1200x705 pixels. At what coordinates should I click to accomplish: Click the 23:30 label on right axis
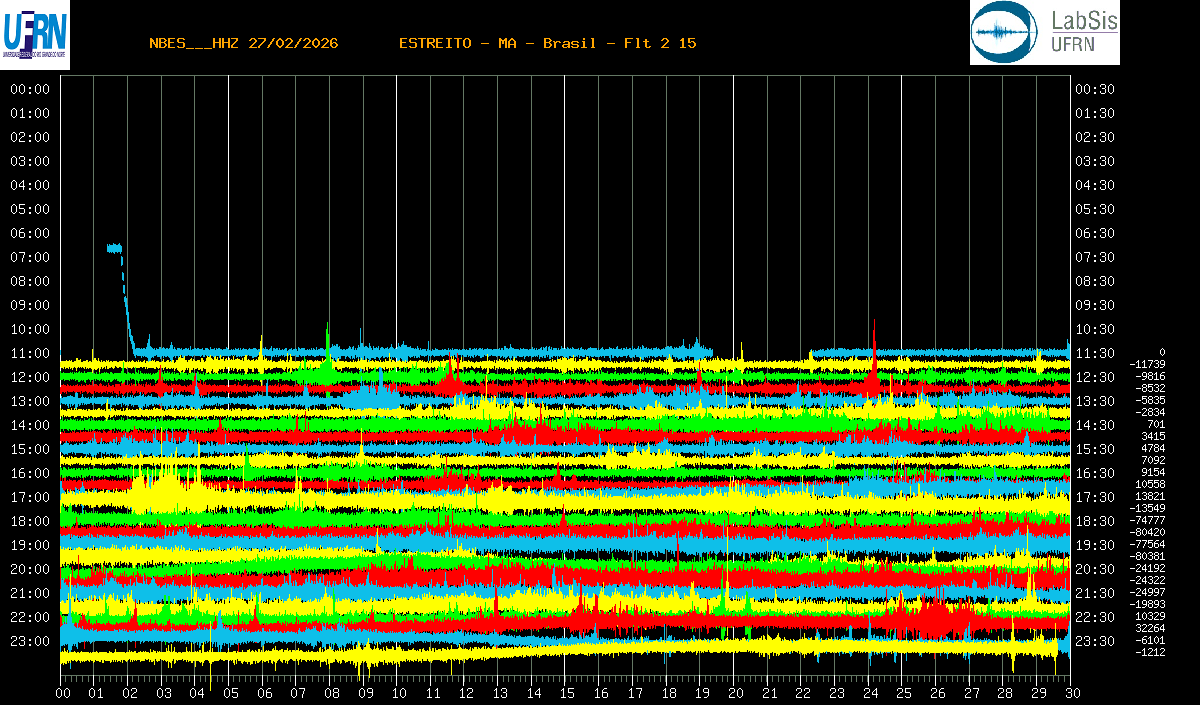coord(1095,641)
